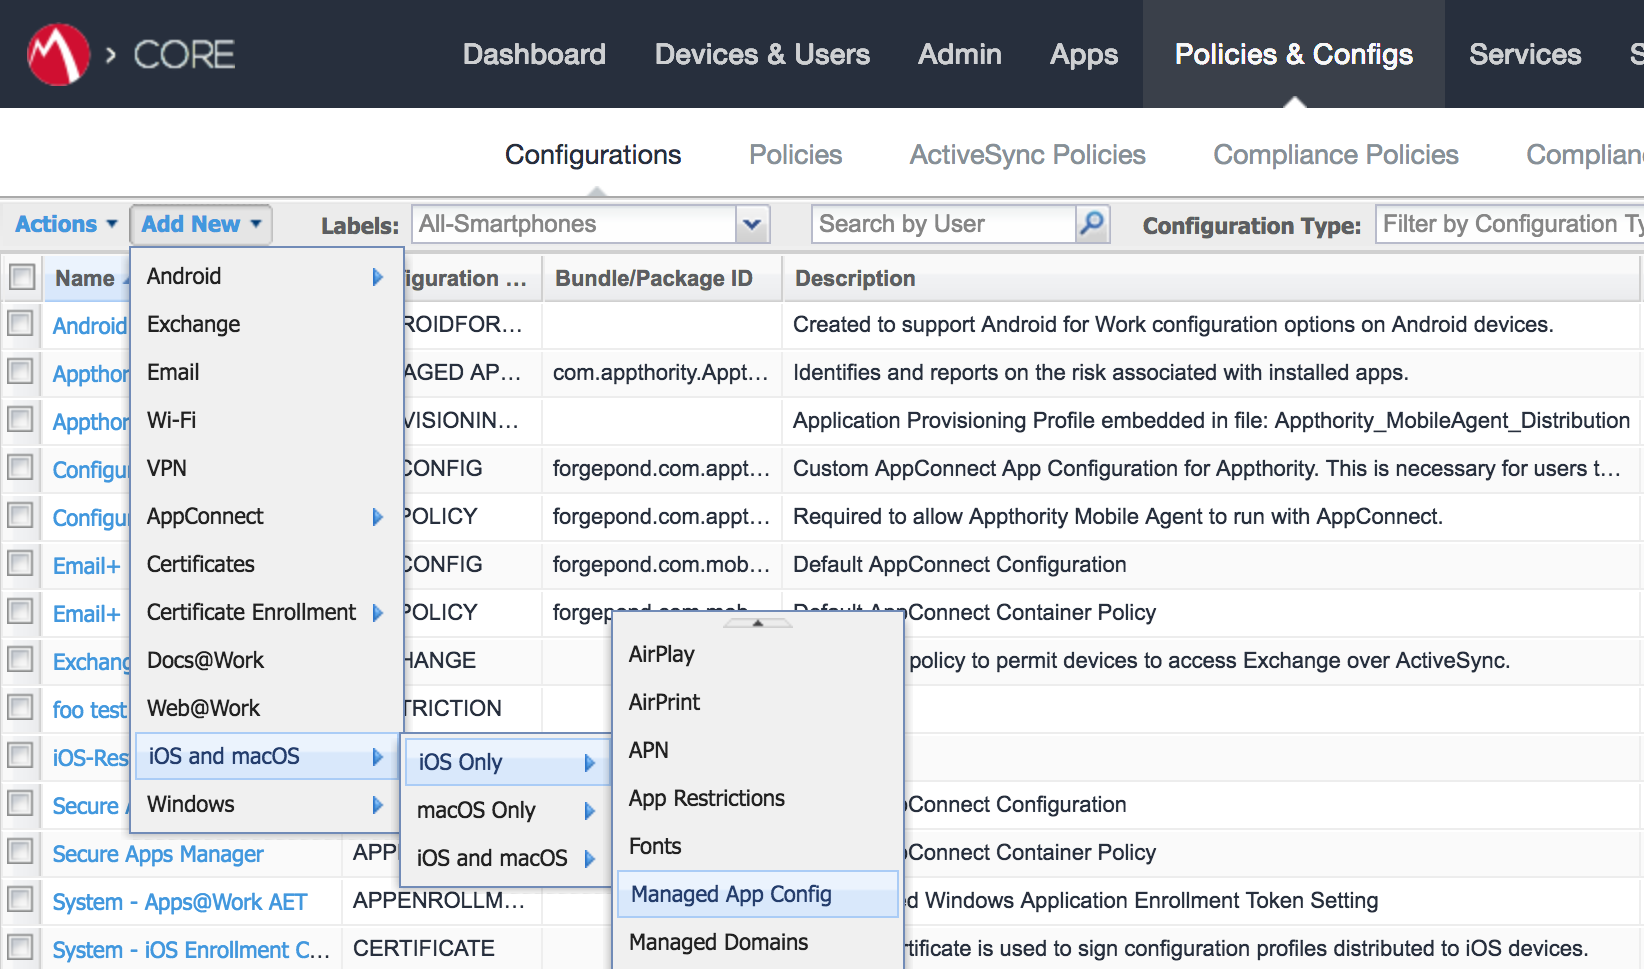Check the foo test row checkbox

[21, 708]
